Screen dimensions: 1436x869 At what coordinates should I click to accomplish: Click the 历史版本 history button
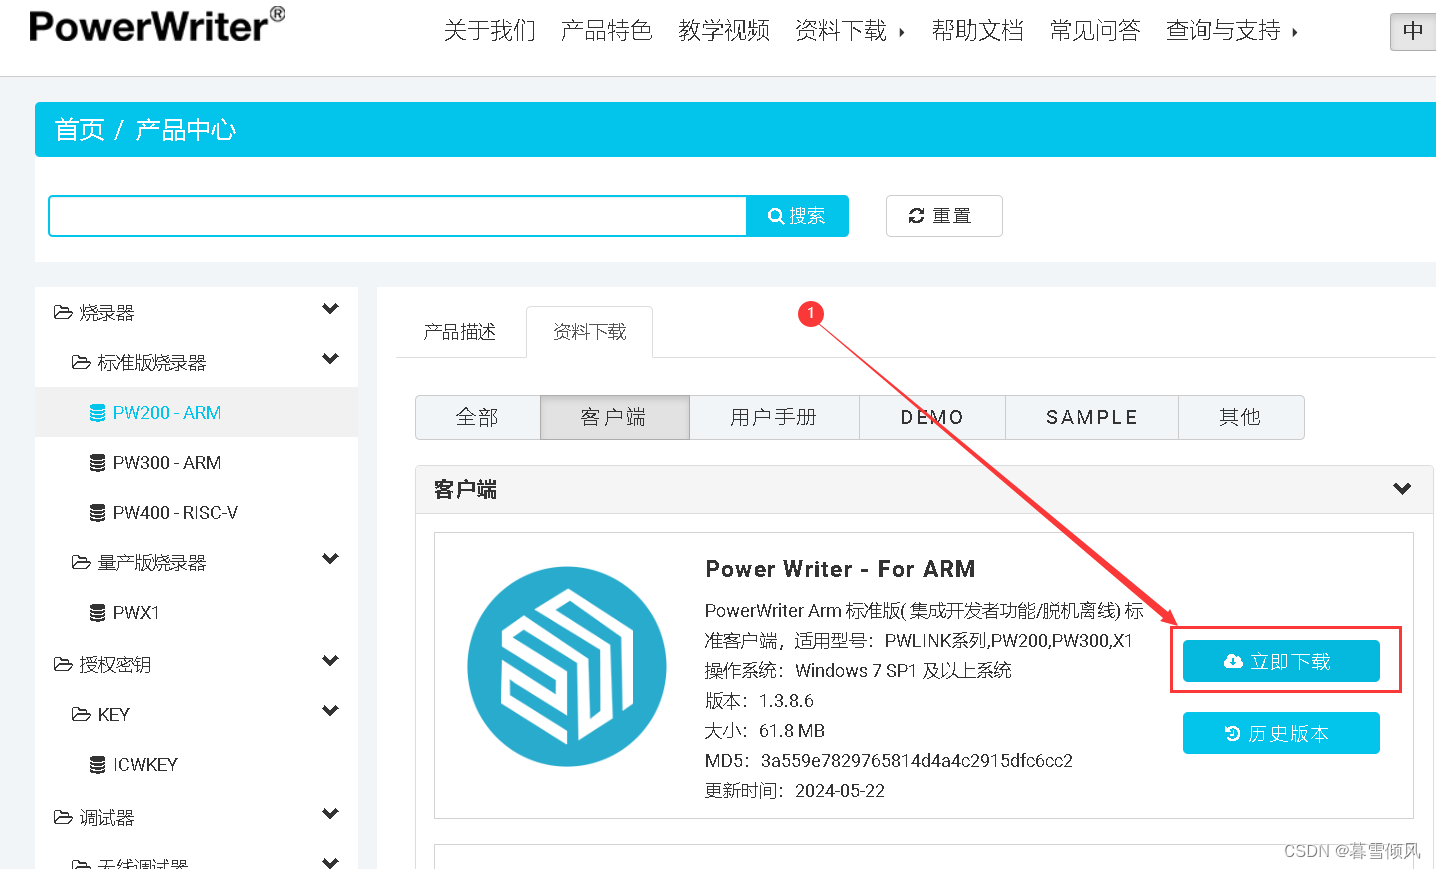[x=1281, y=733]
